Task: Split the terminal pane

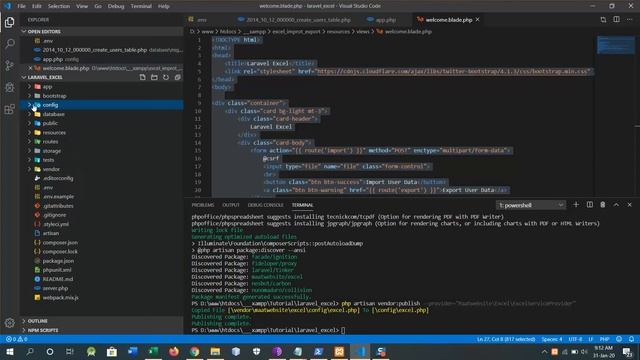Action: (590, 204)
